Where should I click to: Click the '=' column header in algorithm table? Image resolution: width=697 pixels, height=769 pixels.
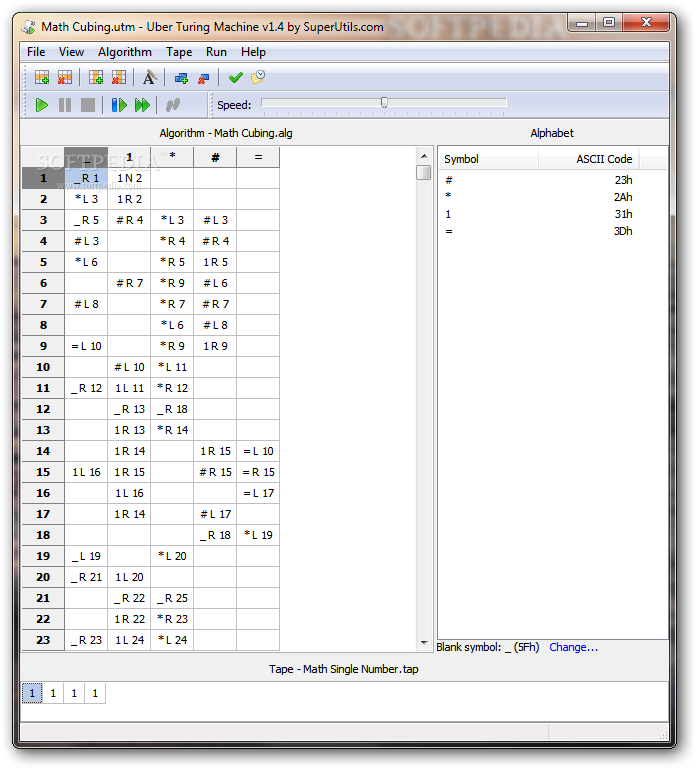[258, 157]
